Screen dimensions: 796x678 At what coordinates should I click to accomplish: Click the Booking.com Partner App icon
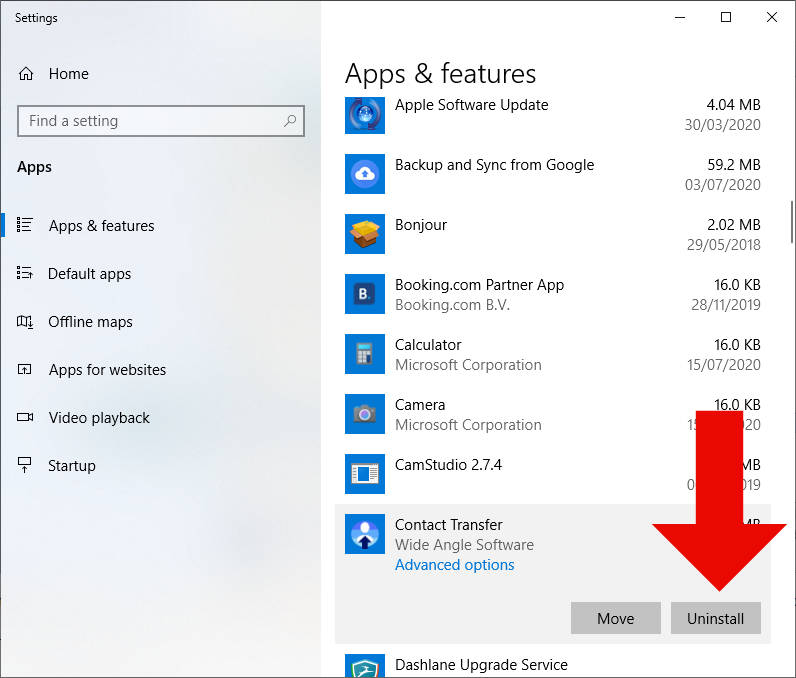pos(364,294)
